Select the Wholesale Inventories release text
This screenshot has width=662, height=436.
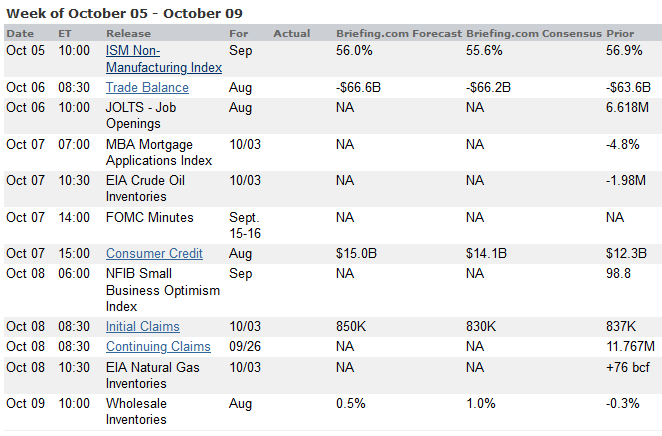tap(137, 412)
